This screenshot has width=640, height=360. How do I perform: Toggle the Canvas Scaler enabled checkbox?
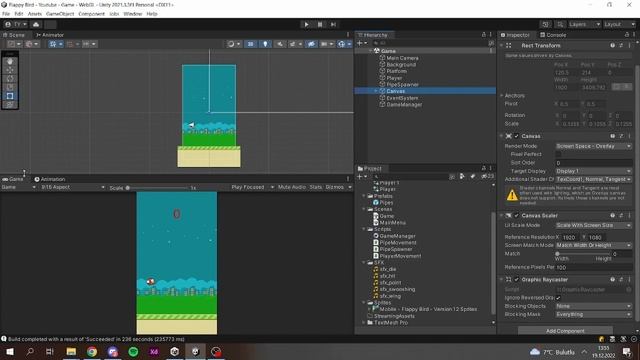click(516, 216)
